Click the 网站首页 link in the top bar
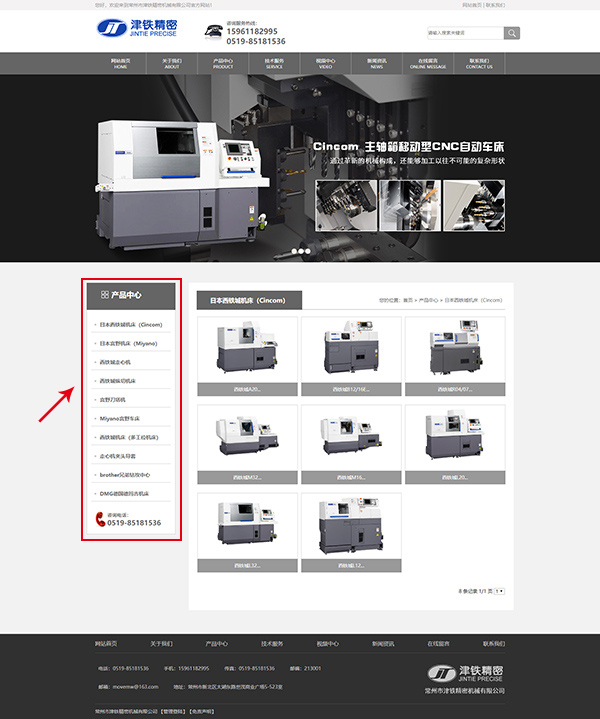Screen dimensions: 600x719 472,5
